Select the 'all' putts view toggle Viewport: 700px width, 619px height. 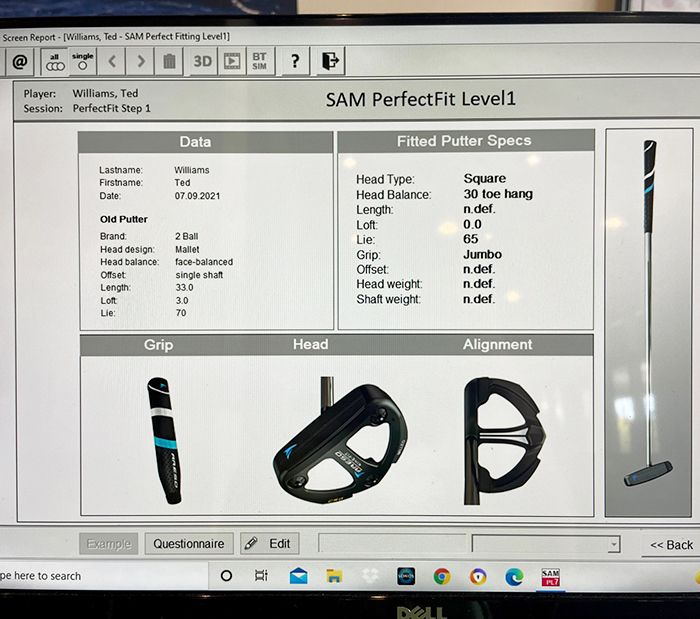[55, 62]
